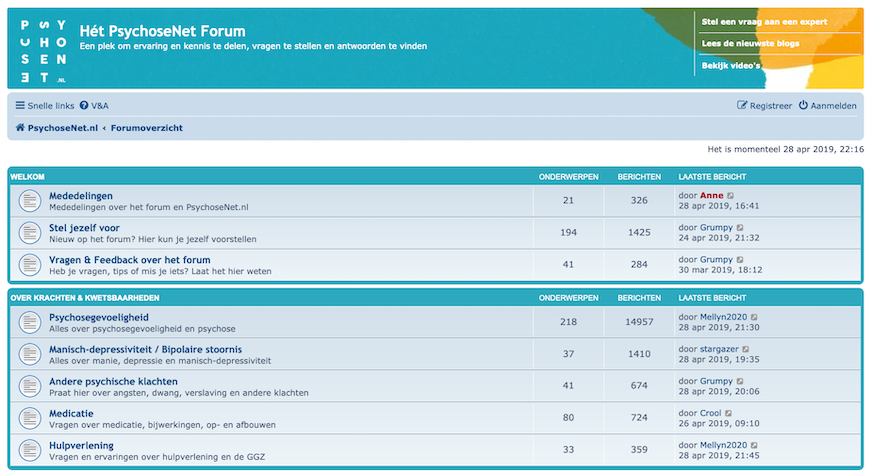Open 'Vragen & Feedback over het forum'
Screen dimensions: 872x473
tap(130, 260)
